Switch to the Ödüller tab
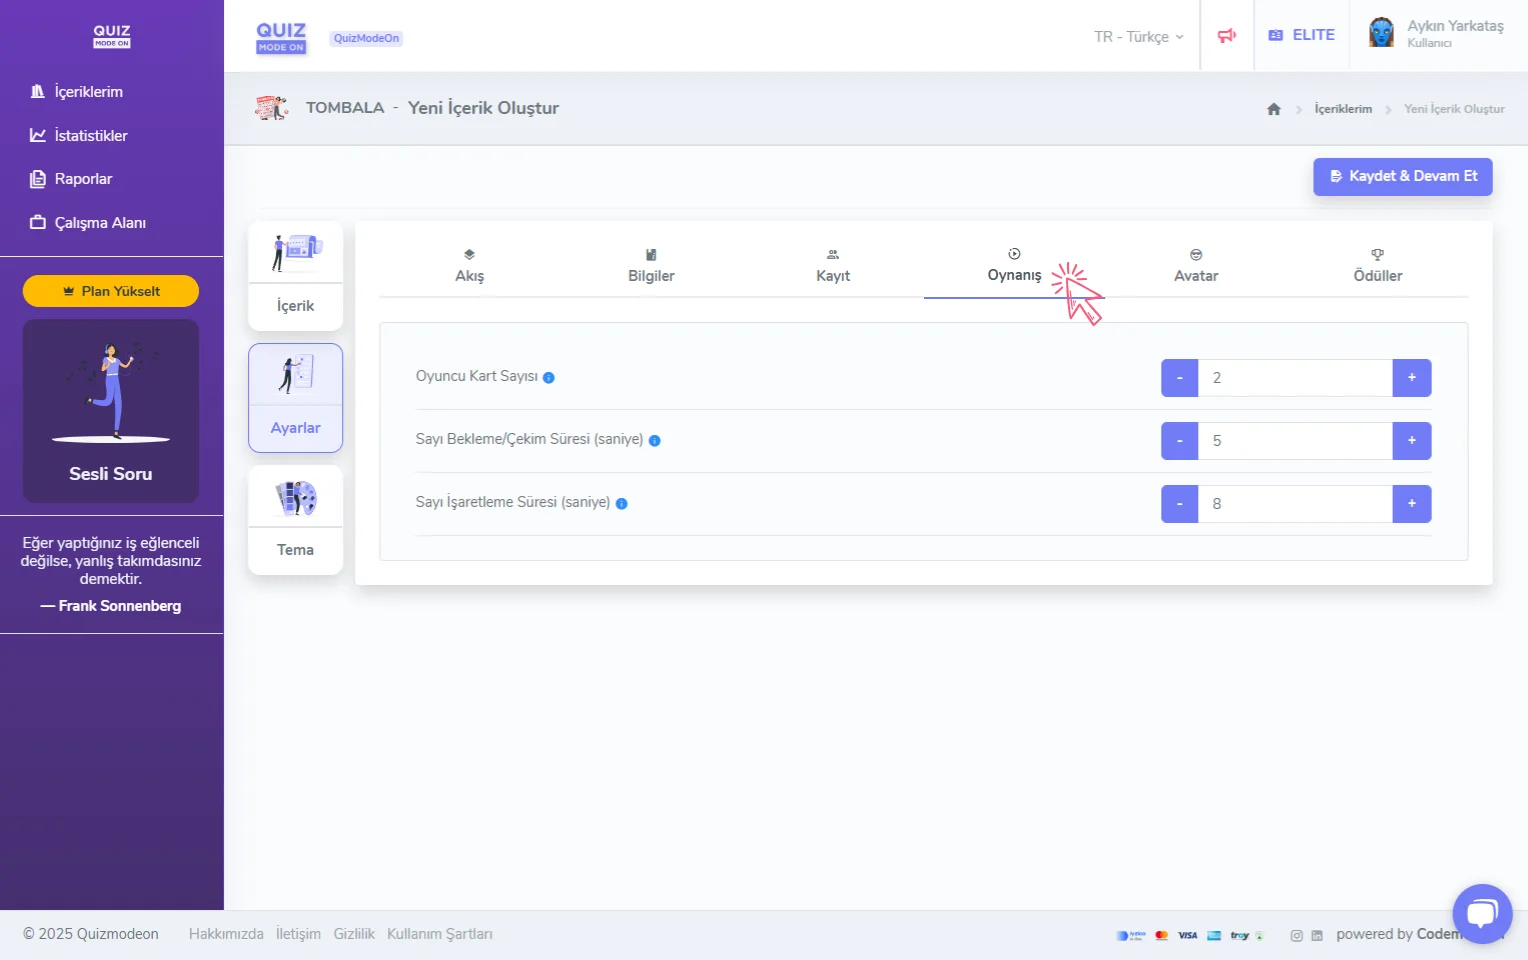 tap(1377, 266)
